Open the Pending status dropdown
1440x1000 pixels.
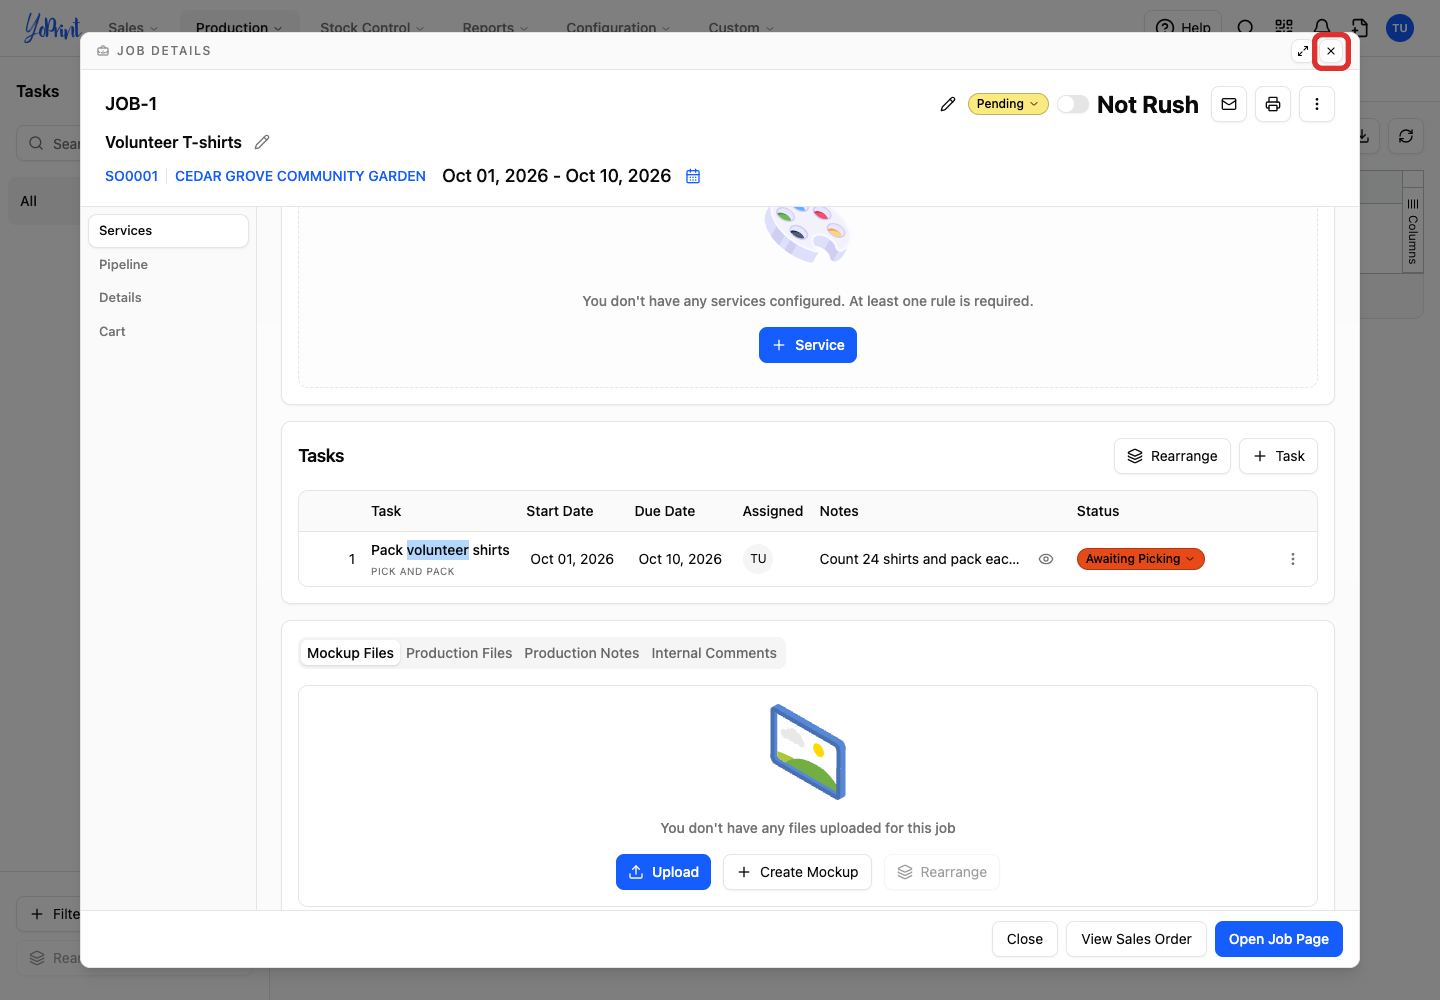pos(1008,104)
